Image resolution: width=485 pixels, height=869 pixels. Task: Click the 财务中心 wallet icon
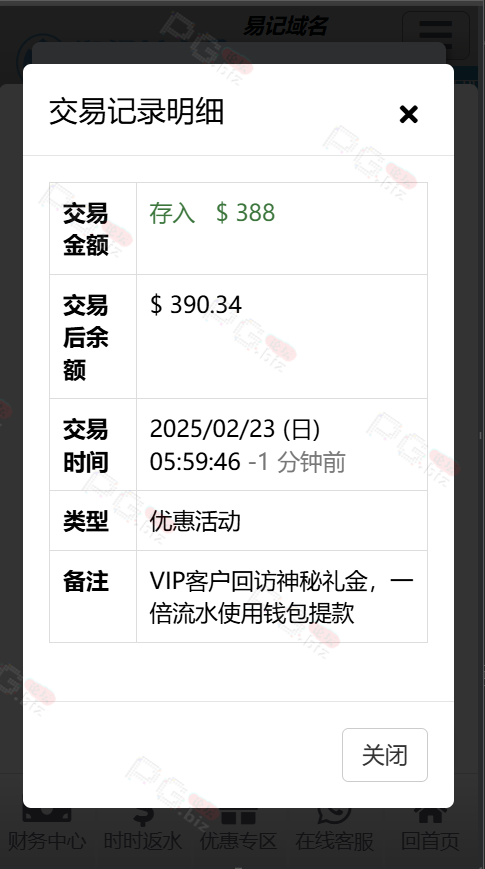(47, 817)
